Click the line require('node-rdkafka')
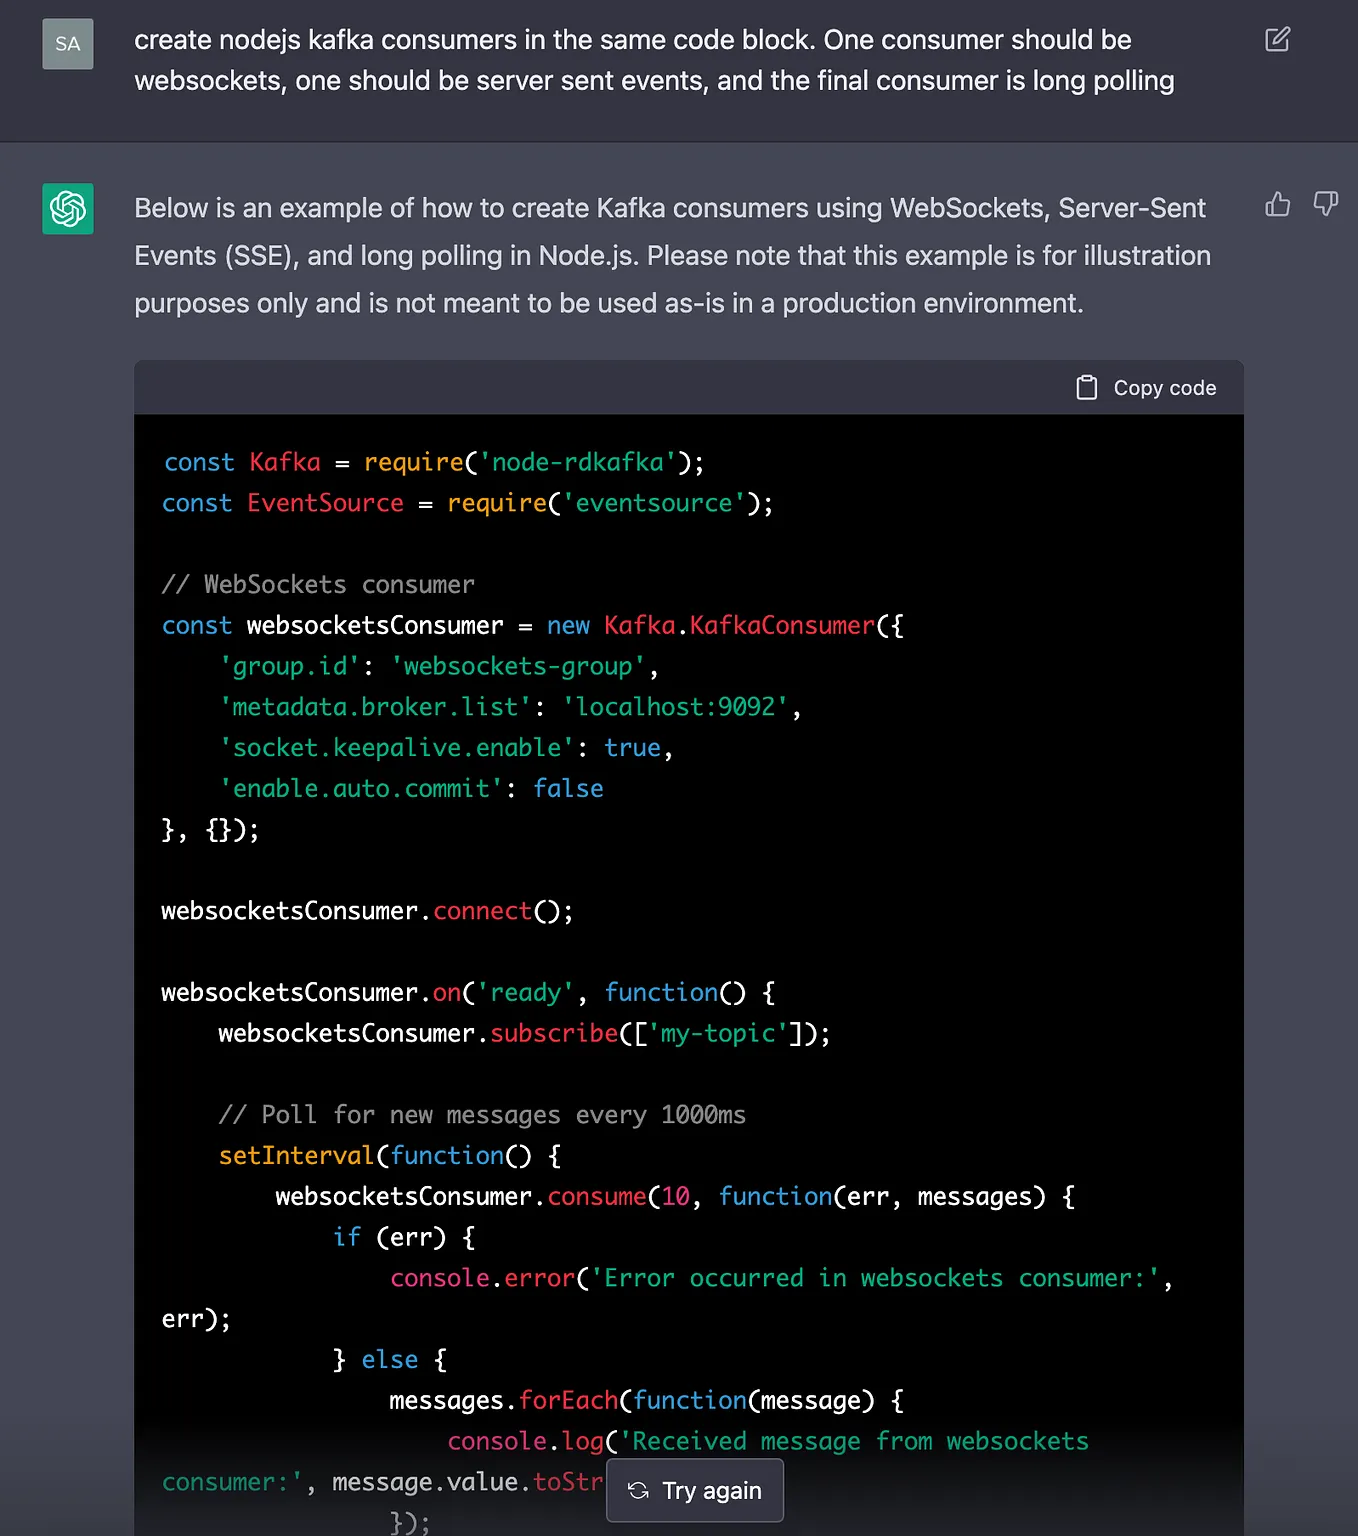This screenshot has height=1536, width=1358. [433, 462]
